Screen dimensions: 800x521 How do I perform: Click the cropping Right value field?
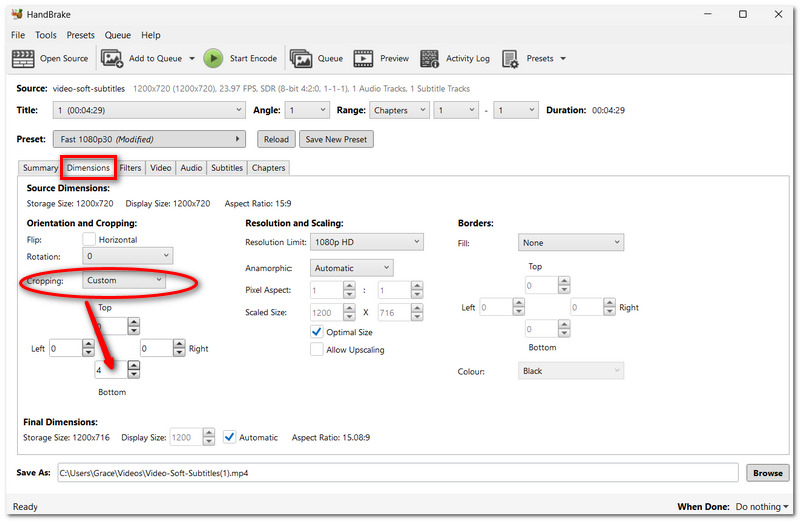point(157,349)
